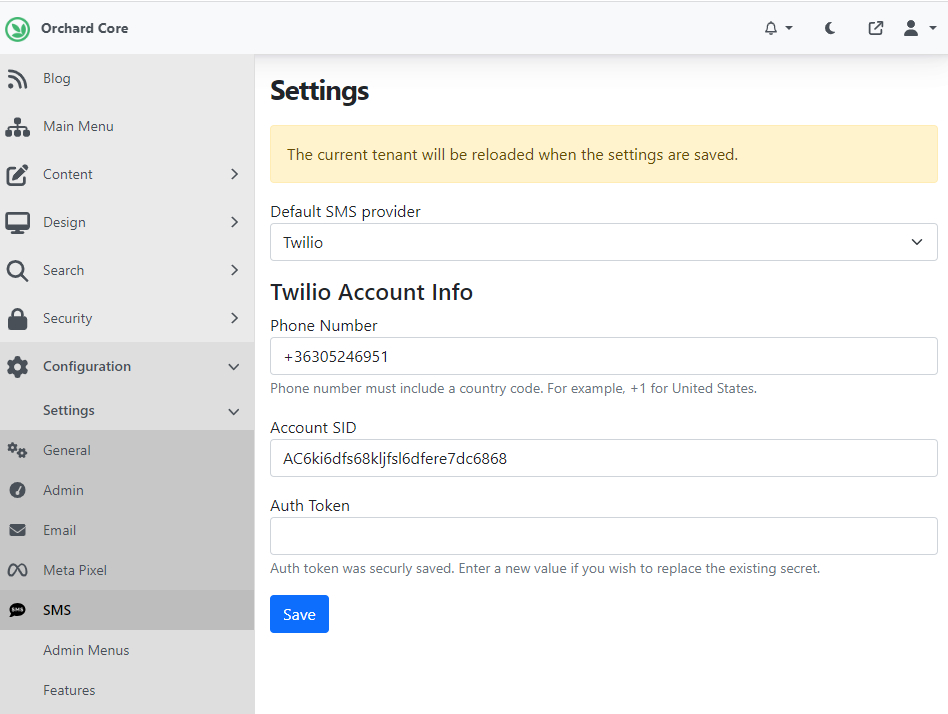Click the Orchard Core brand text
The width and height of the screenshot is (948, 714).
pyautogui.click(x=85, y=28)
